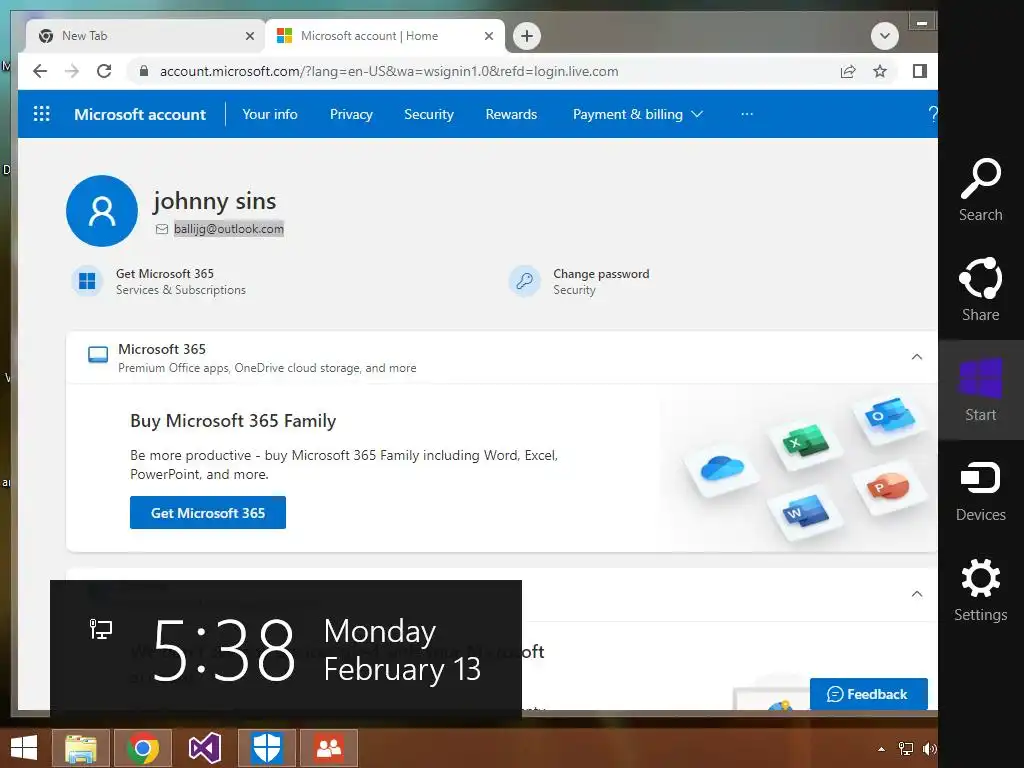The image size is (1024, 768).
Task: Click the Buy Microsoft 365 Family heading
Action: [233, 421]
